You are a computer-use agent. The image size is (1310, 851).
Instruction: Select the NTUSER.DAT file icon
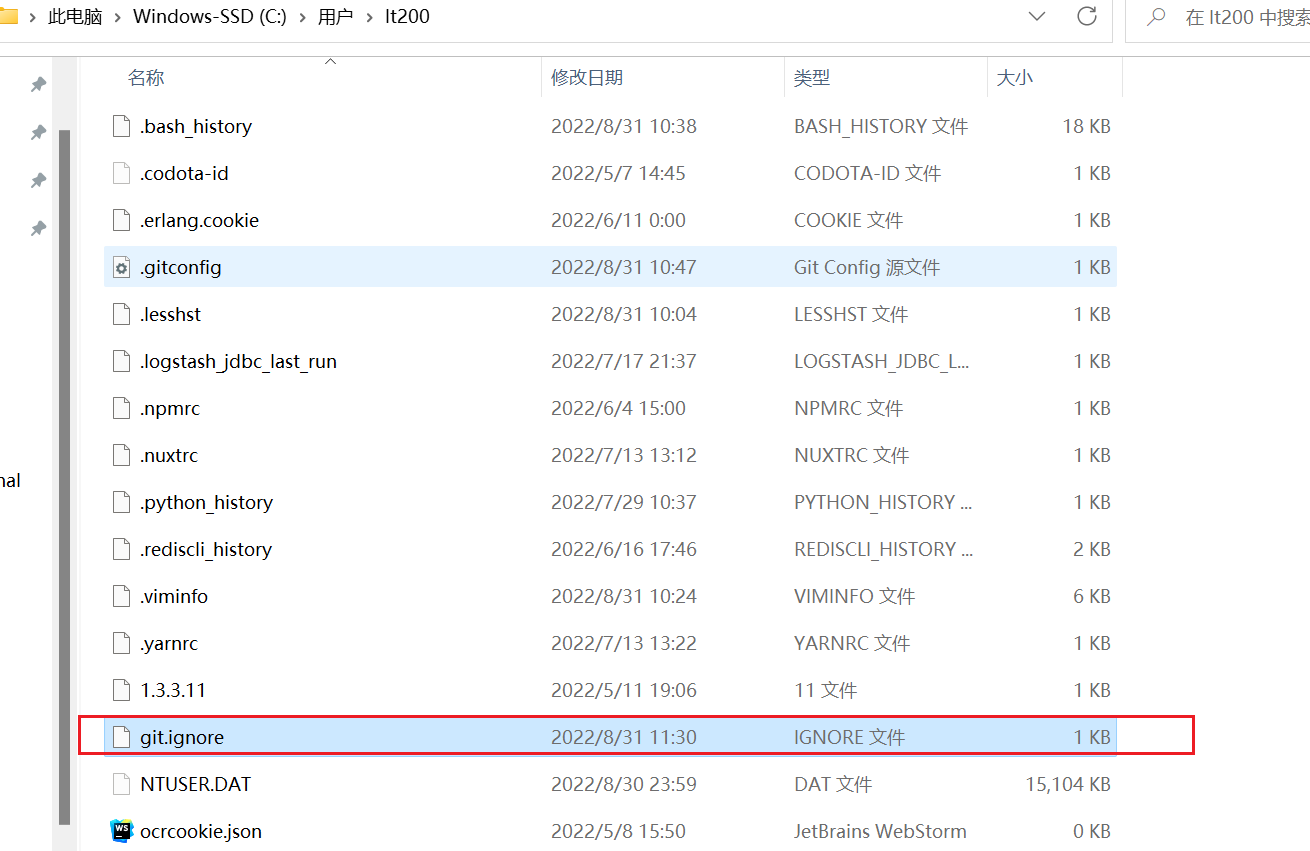[x=121, y=784]
